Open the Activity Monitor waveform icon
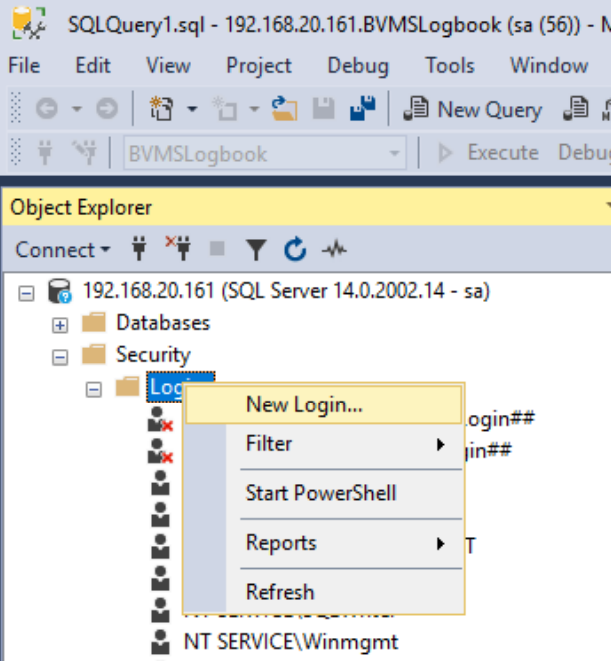This screenshot has height=661, width=611. pos(333,249)
